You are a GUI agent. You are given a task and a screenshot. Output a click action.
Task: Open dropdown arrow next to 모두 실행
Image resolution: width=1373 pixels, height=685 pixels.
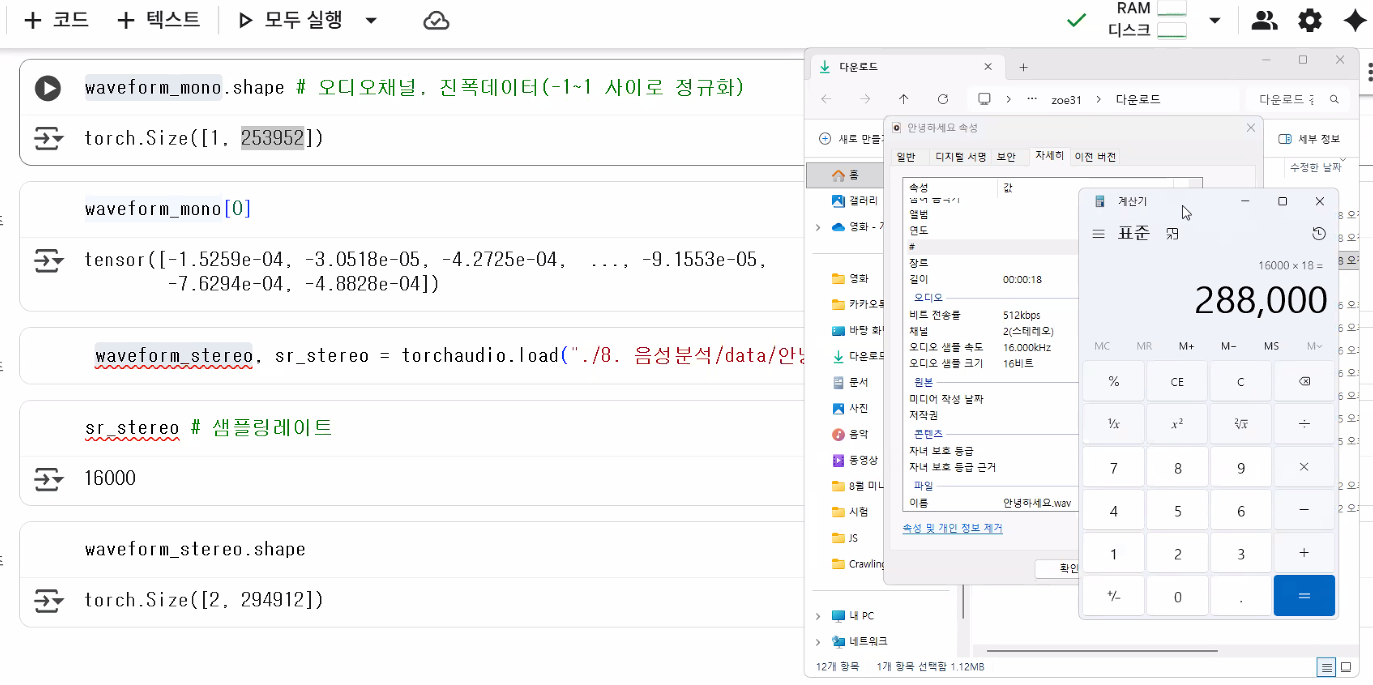click(x=371, y=21)
